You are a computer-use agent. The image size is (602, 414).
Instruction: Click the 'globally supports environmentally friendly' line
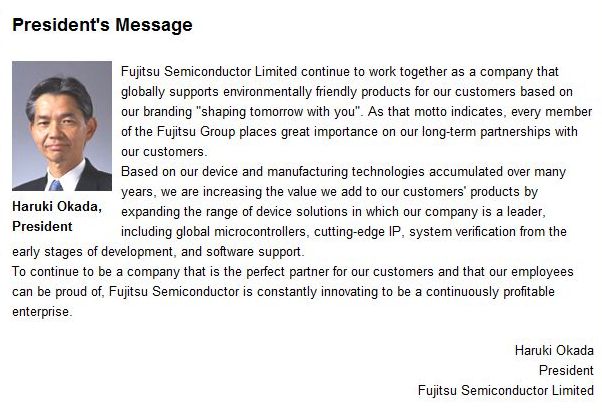pos(347,92)
